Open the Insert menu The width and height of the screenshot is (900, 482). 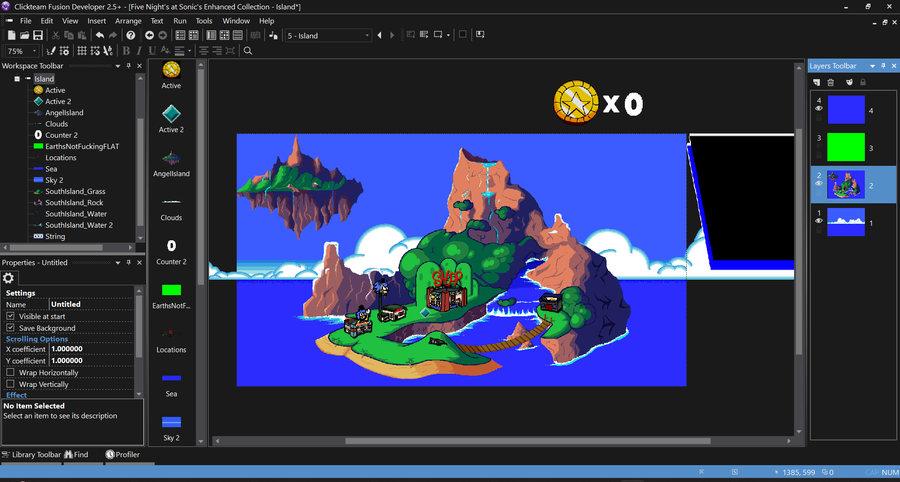click(x=96, y=21)
